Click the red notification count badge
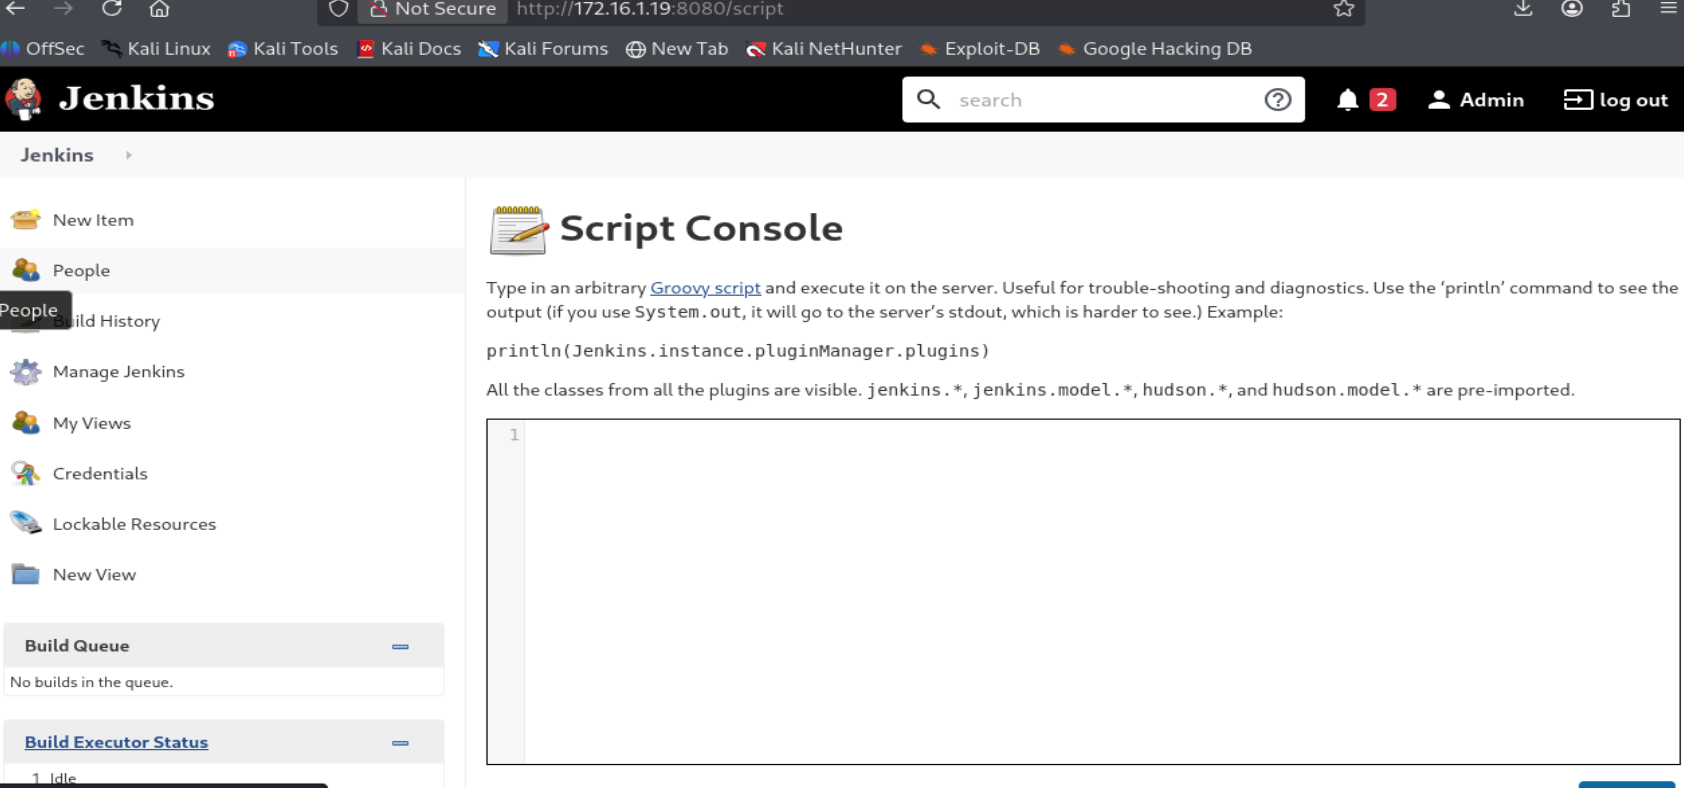Screen dimensions: 1684x788 [x=1382, y=100]
